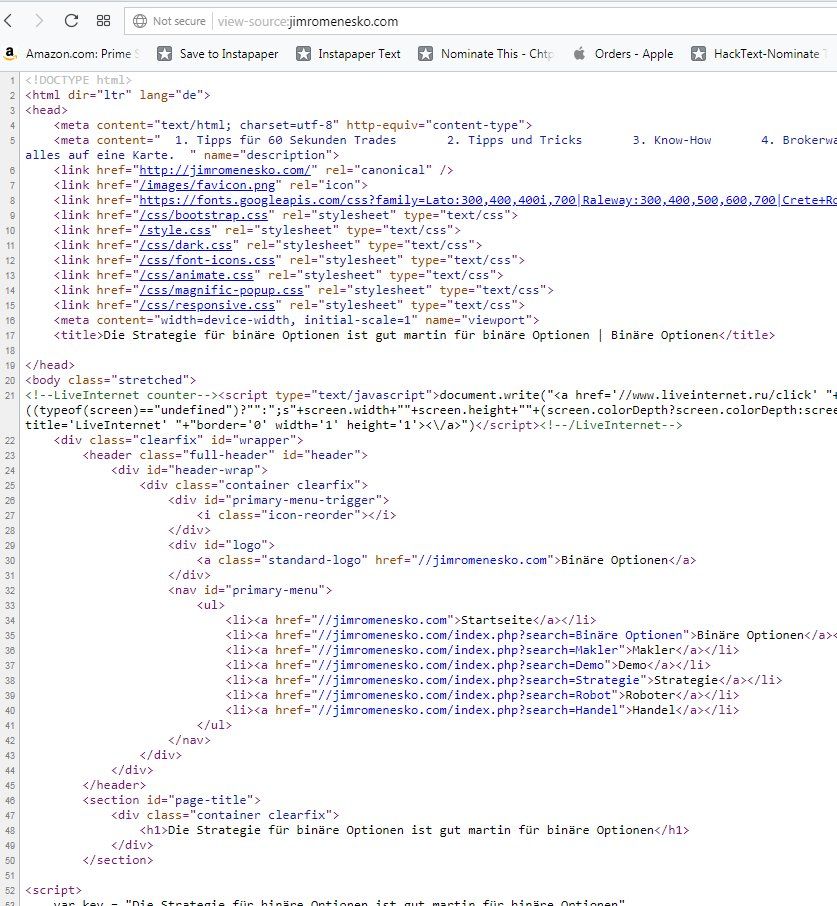Go back with the browser back arrow
The width and height of the screenshot is (837, 906).
tap(8, 21)
